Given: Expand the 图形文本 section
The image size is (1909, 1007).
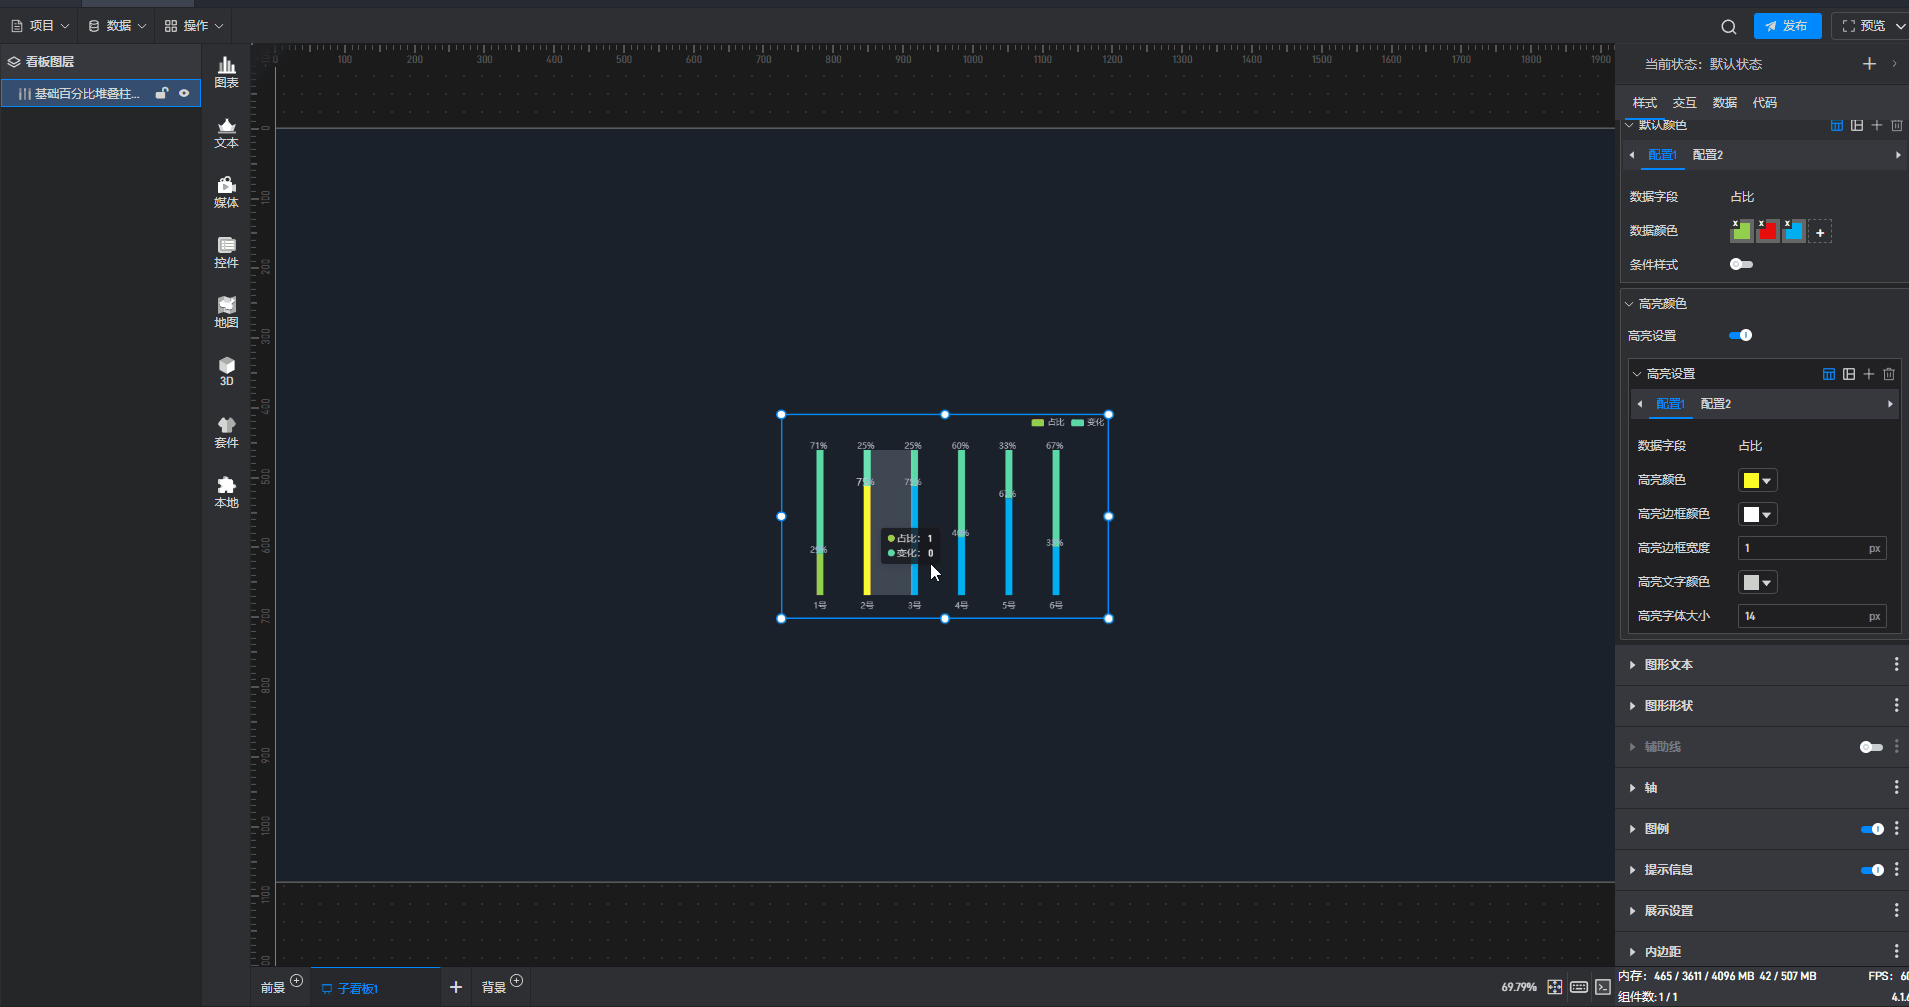Looking at the screenshot, I should point(1668,665).
